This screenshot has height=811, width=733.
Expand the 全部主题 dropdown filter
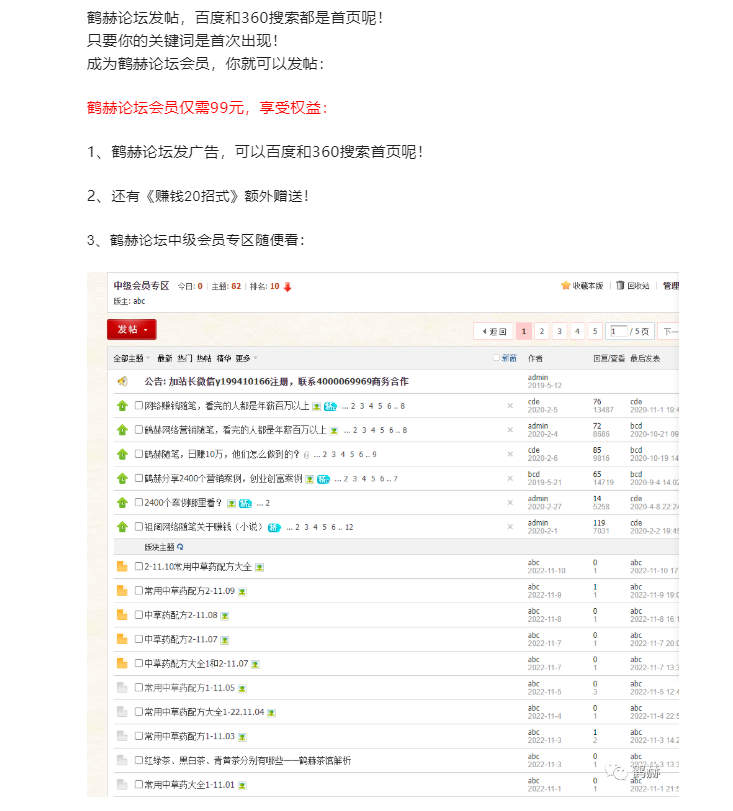131,357
